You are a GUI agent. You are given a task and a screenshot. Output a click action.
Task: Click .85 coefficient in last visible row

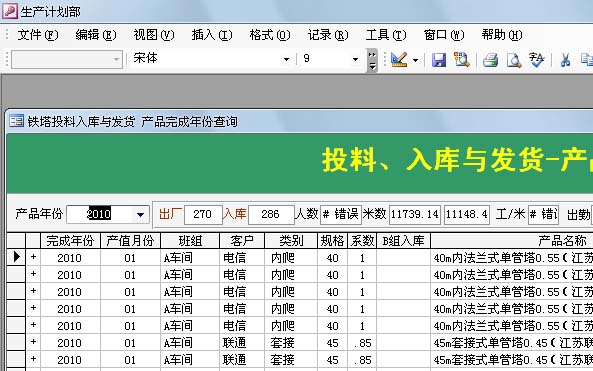tap(363, 360)
